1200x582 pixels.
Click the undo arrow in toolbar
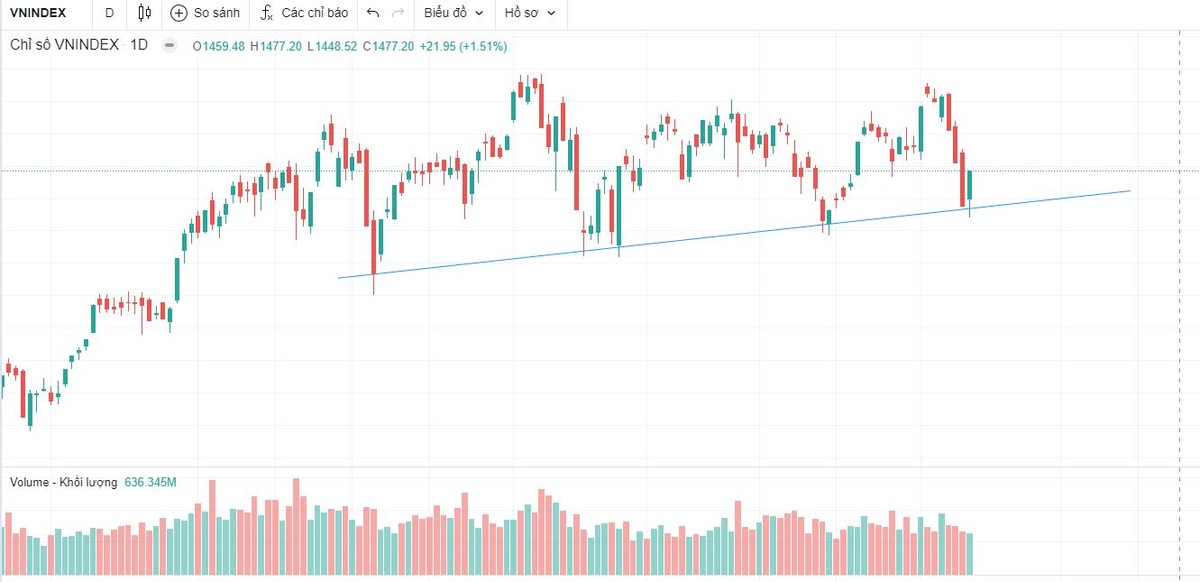click(x=373, y=13)
